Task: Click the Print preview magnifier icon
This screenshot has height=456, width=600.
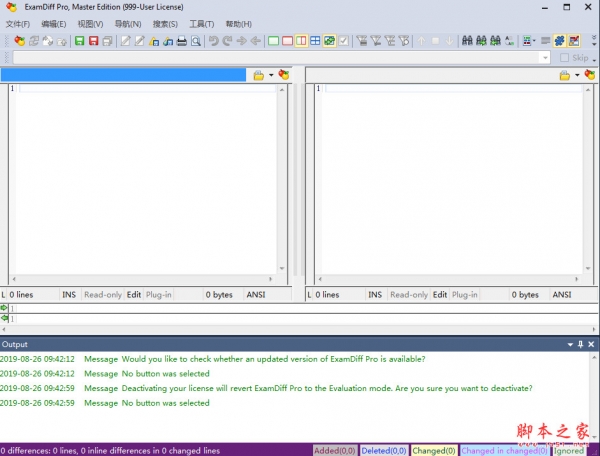Action: pos(197,41)
